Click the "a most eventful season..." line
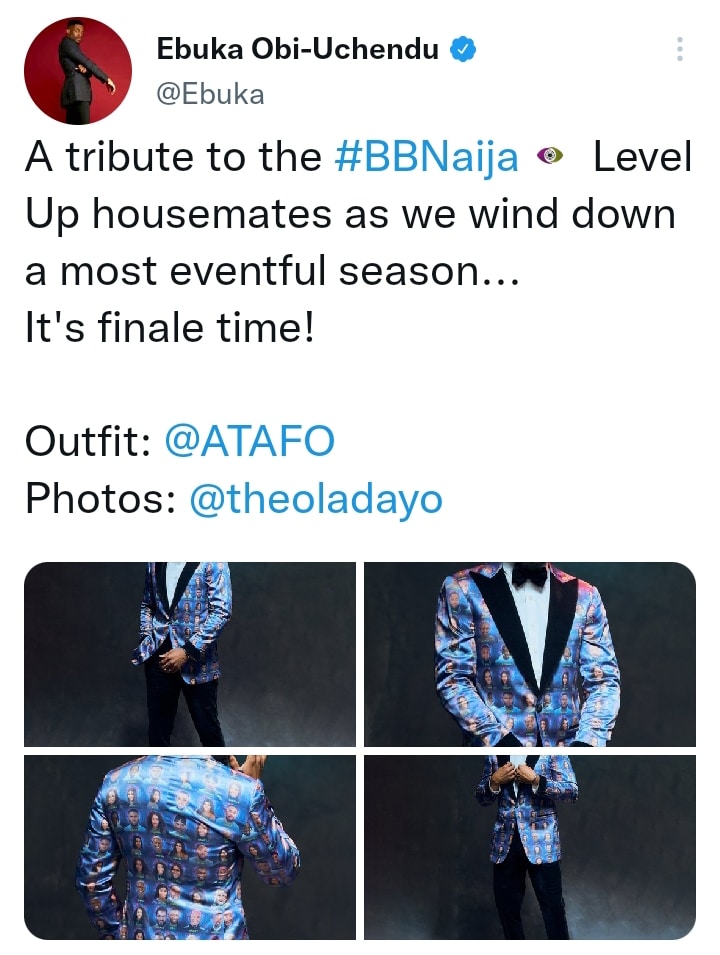The image size is (720, 955). tap(270, 271)
